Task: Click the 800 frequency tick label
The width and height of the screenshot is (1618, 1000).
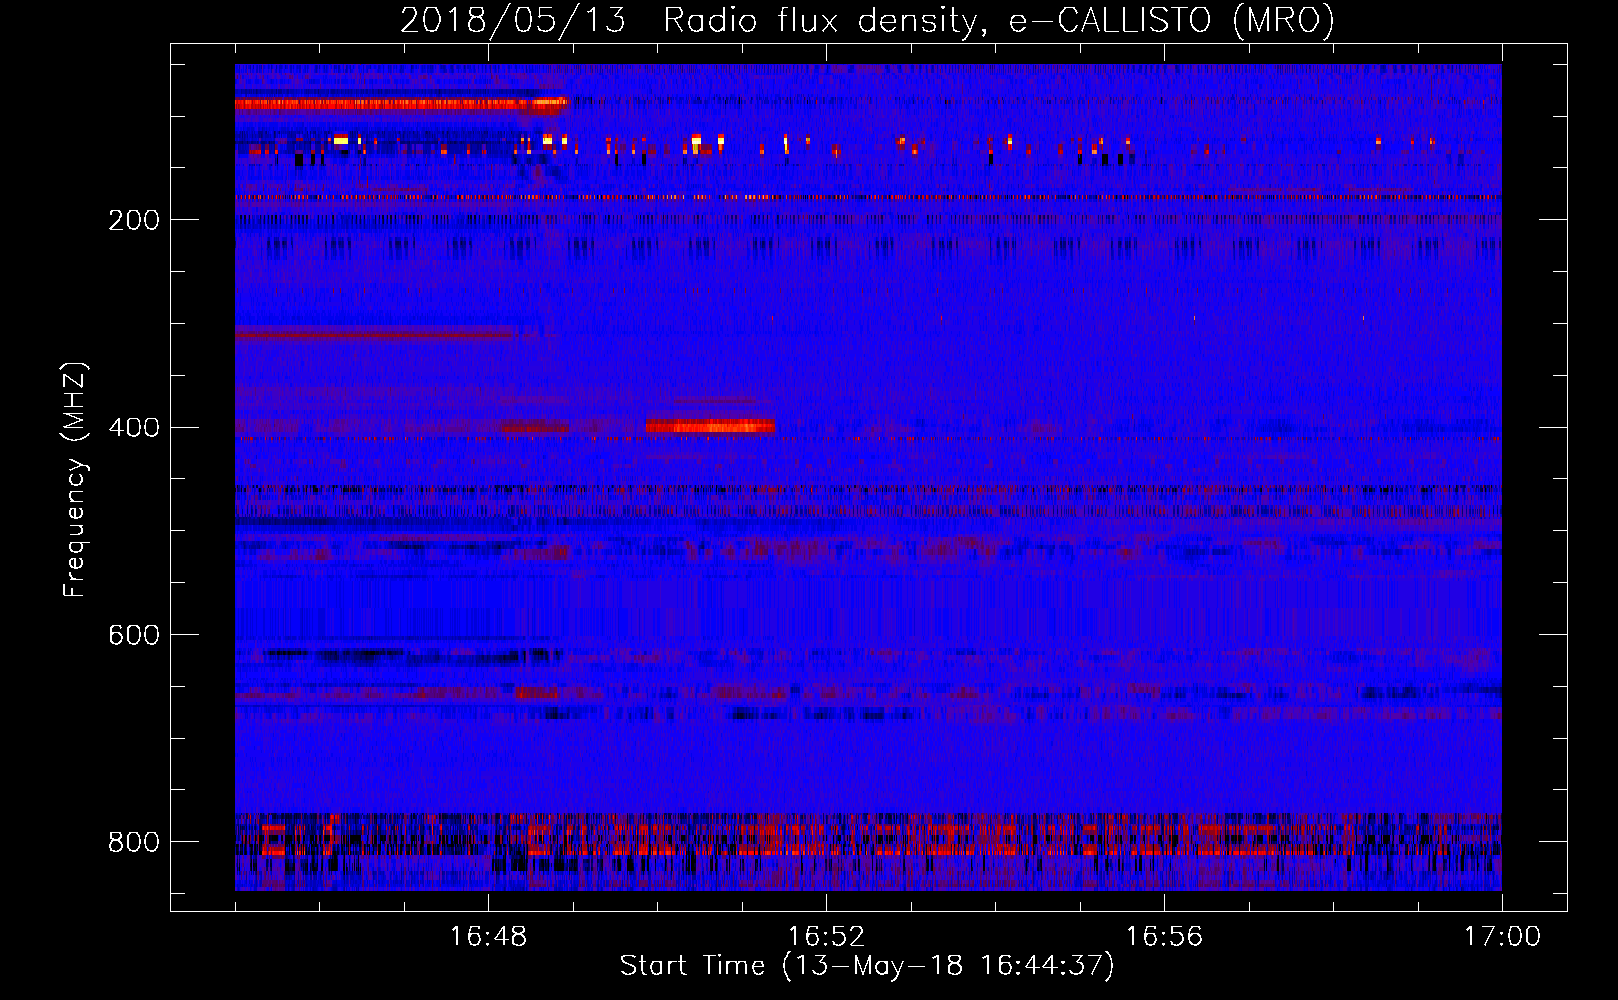Action: 134,842
